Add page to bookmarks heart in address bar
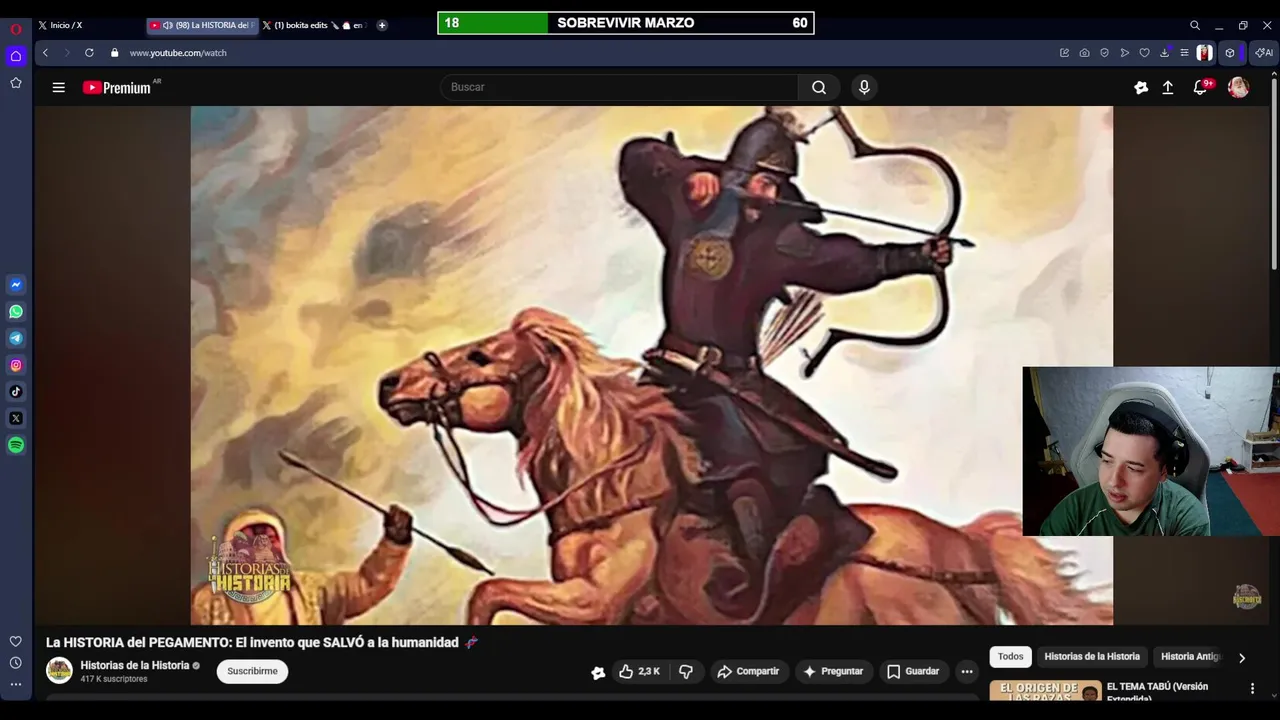This screenshot has width=1280, height=720. point(1144,53)
